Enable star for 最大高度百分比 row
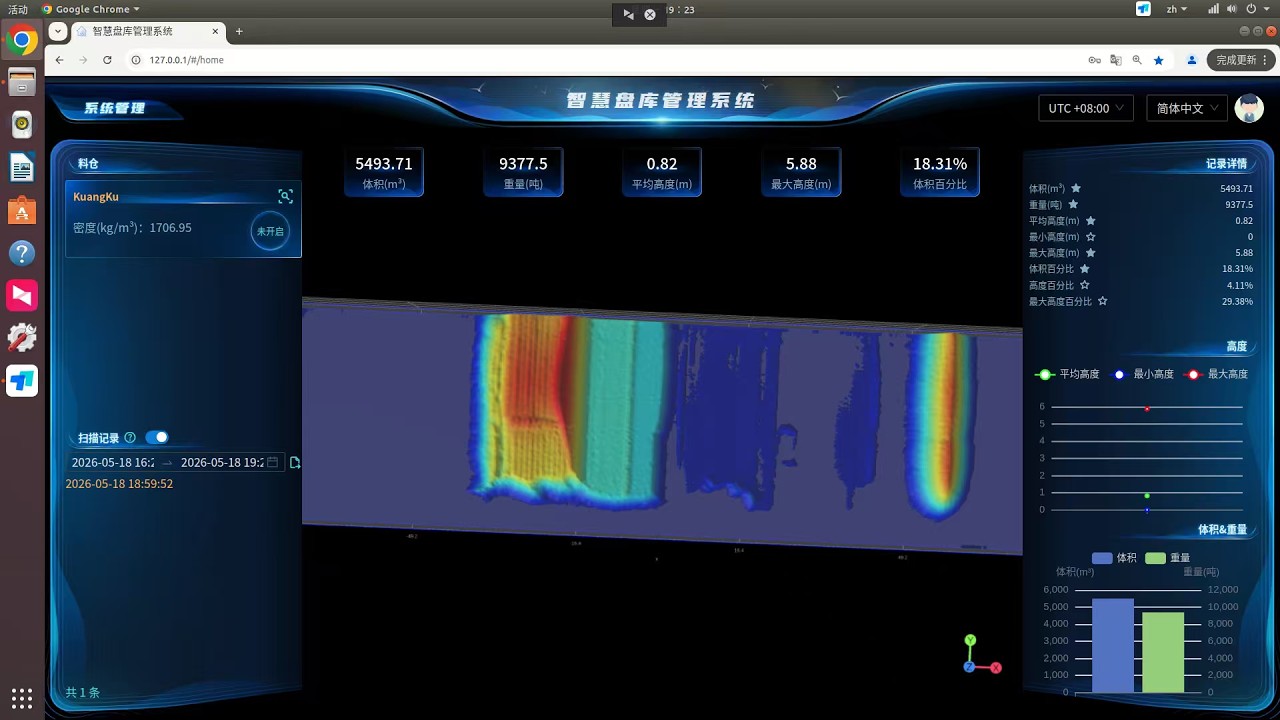The height and width of the screenshot is (720, 1280). 1102,301
